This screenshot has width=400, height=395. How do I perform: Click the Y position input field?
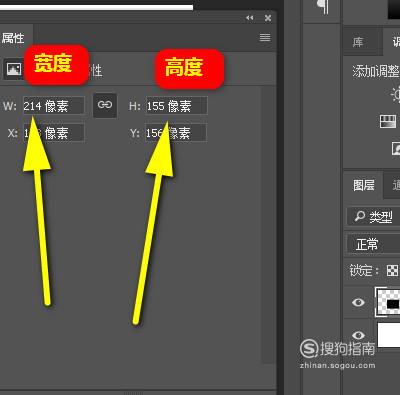tap(176, 133)
